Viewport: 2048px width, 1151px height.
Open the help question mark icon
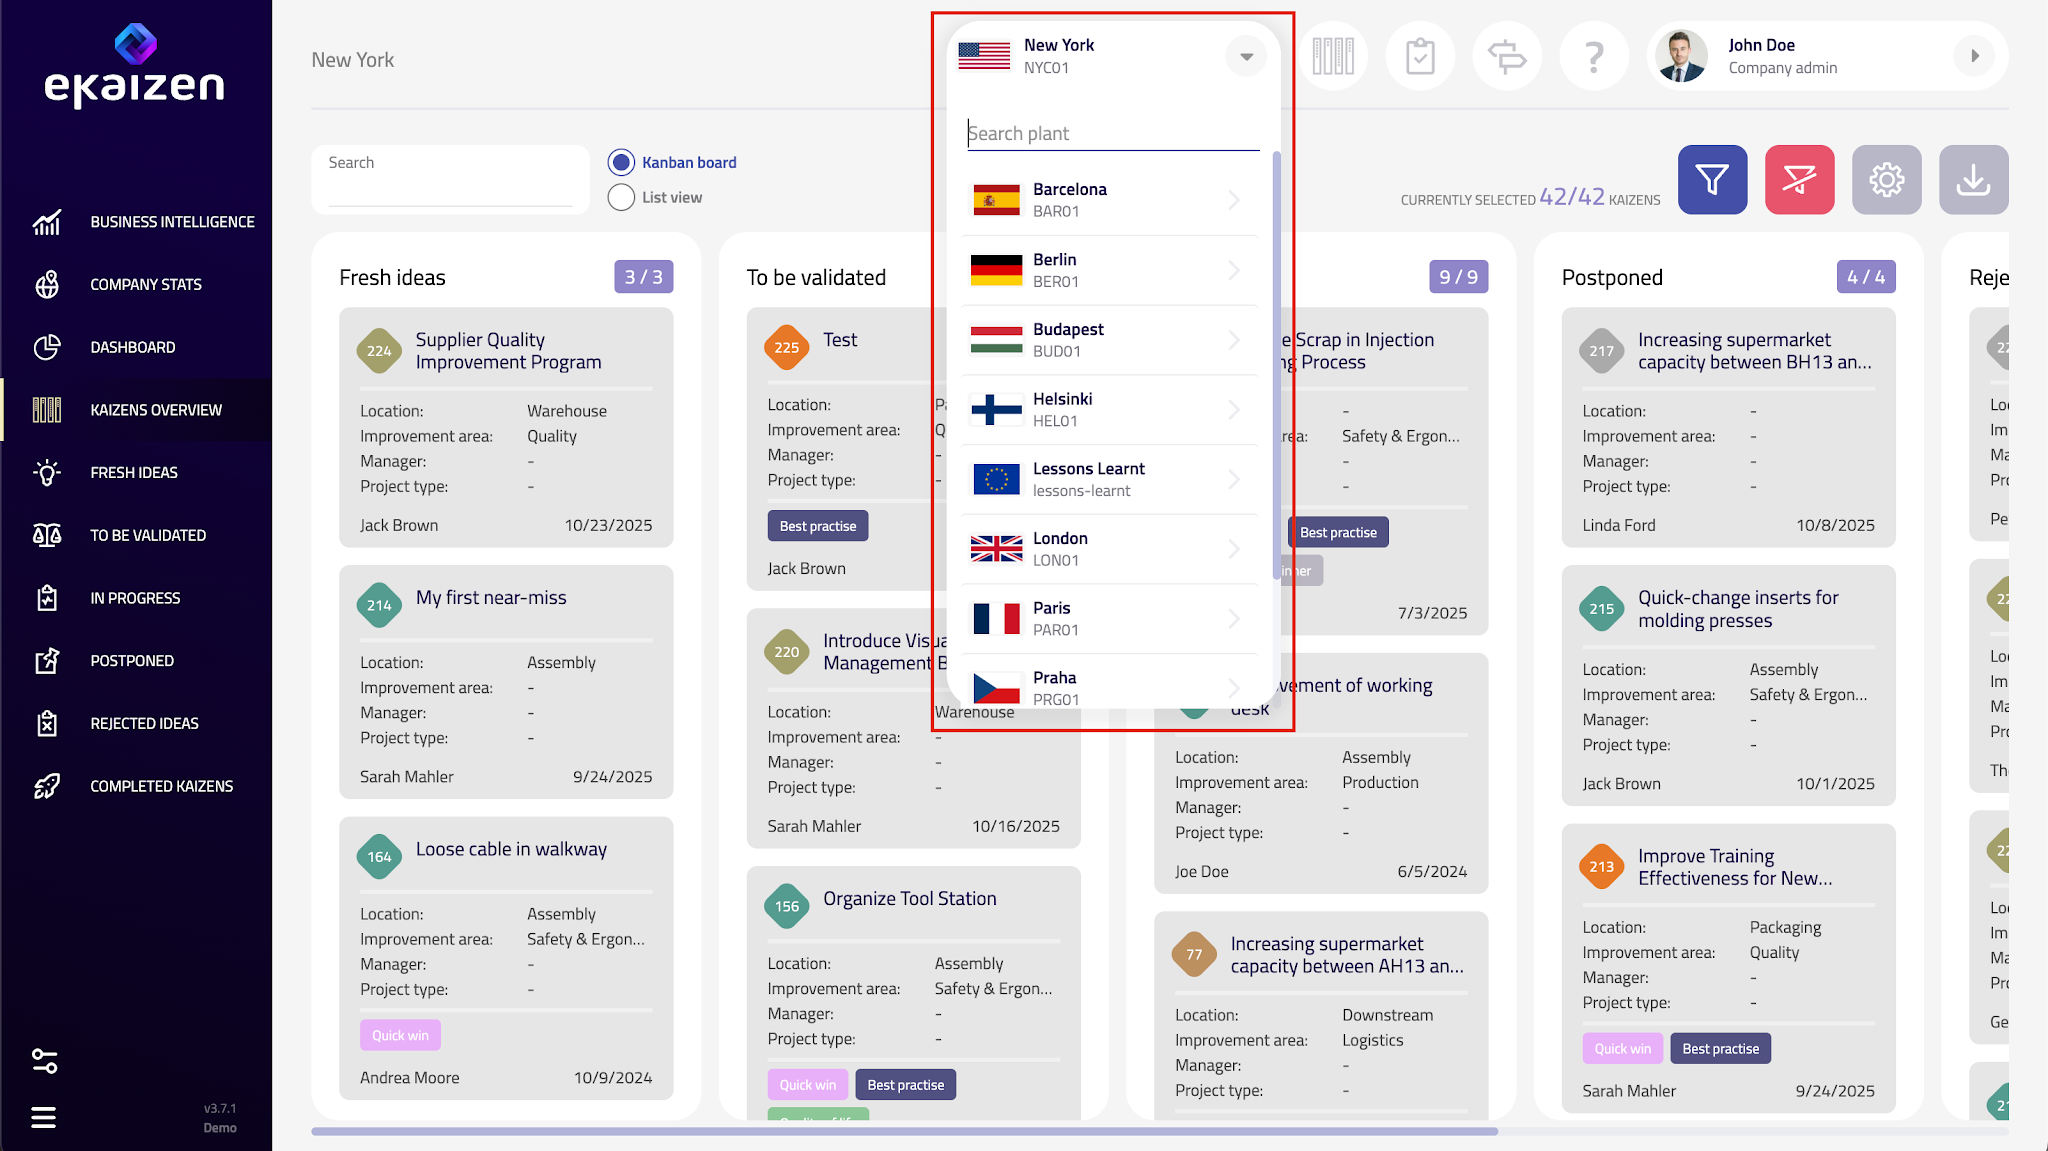point(1594,57)
